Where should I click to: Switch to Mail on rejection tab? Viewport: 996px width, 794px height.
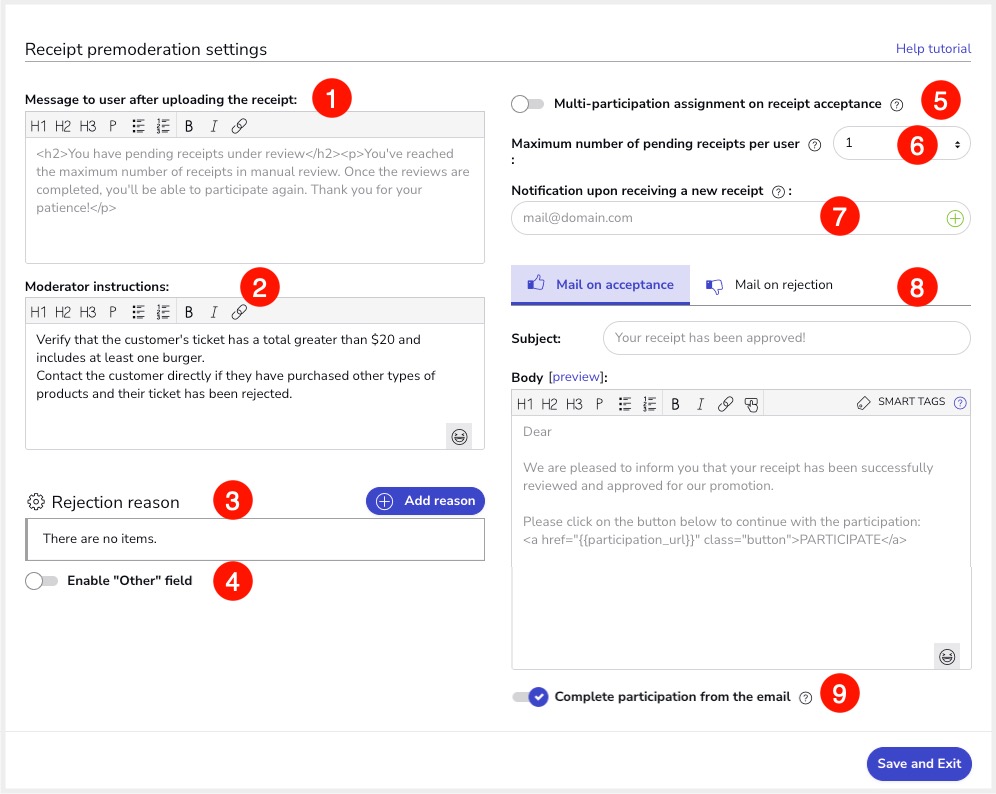tap(770, 285)
